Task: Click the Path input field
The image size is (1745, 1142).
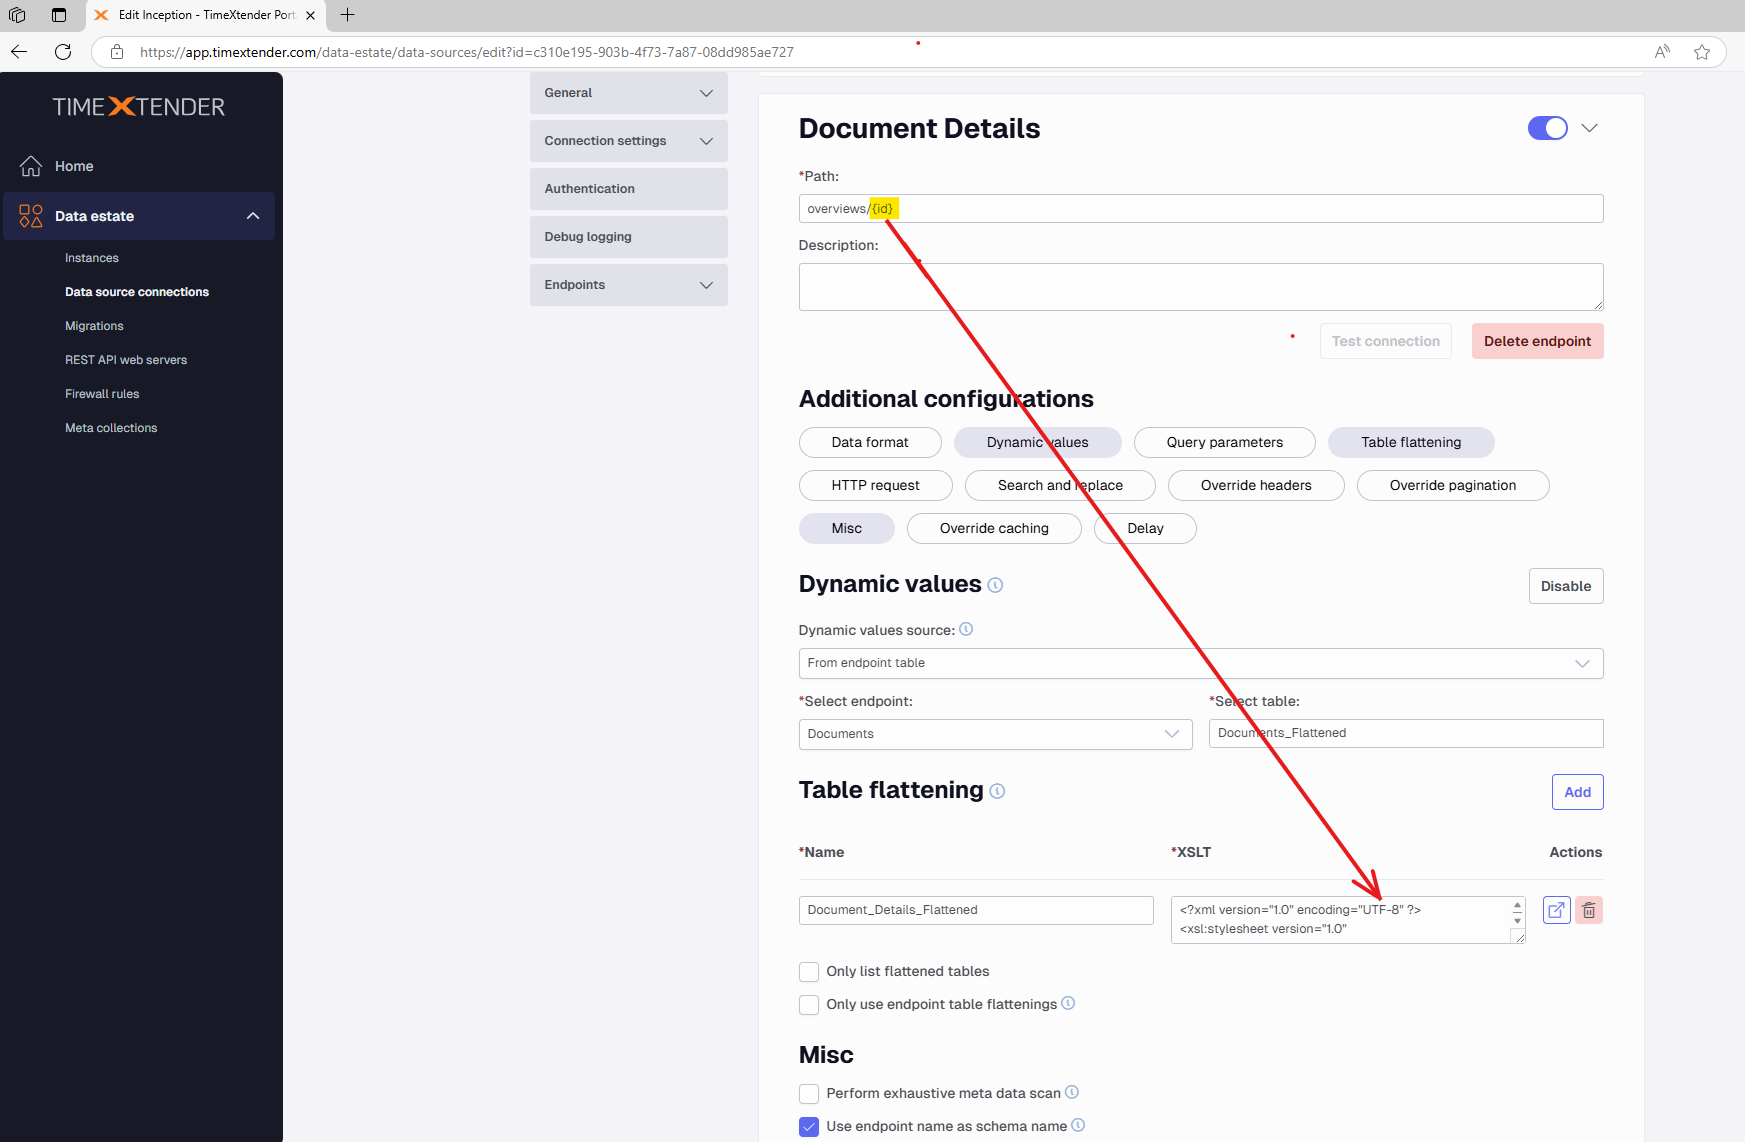Action: tap(1201, 209)
